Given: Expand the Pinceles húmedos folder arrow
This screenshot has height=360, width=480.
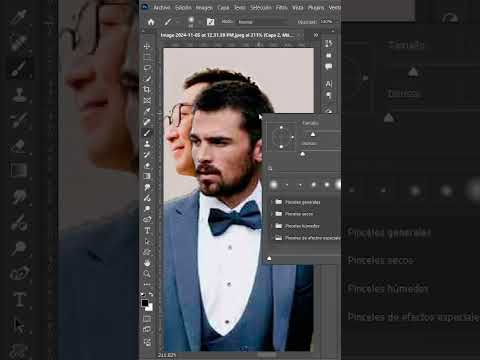Looking at the screenshot, I should pyautogui.click(x=272, y=226).
